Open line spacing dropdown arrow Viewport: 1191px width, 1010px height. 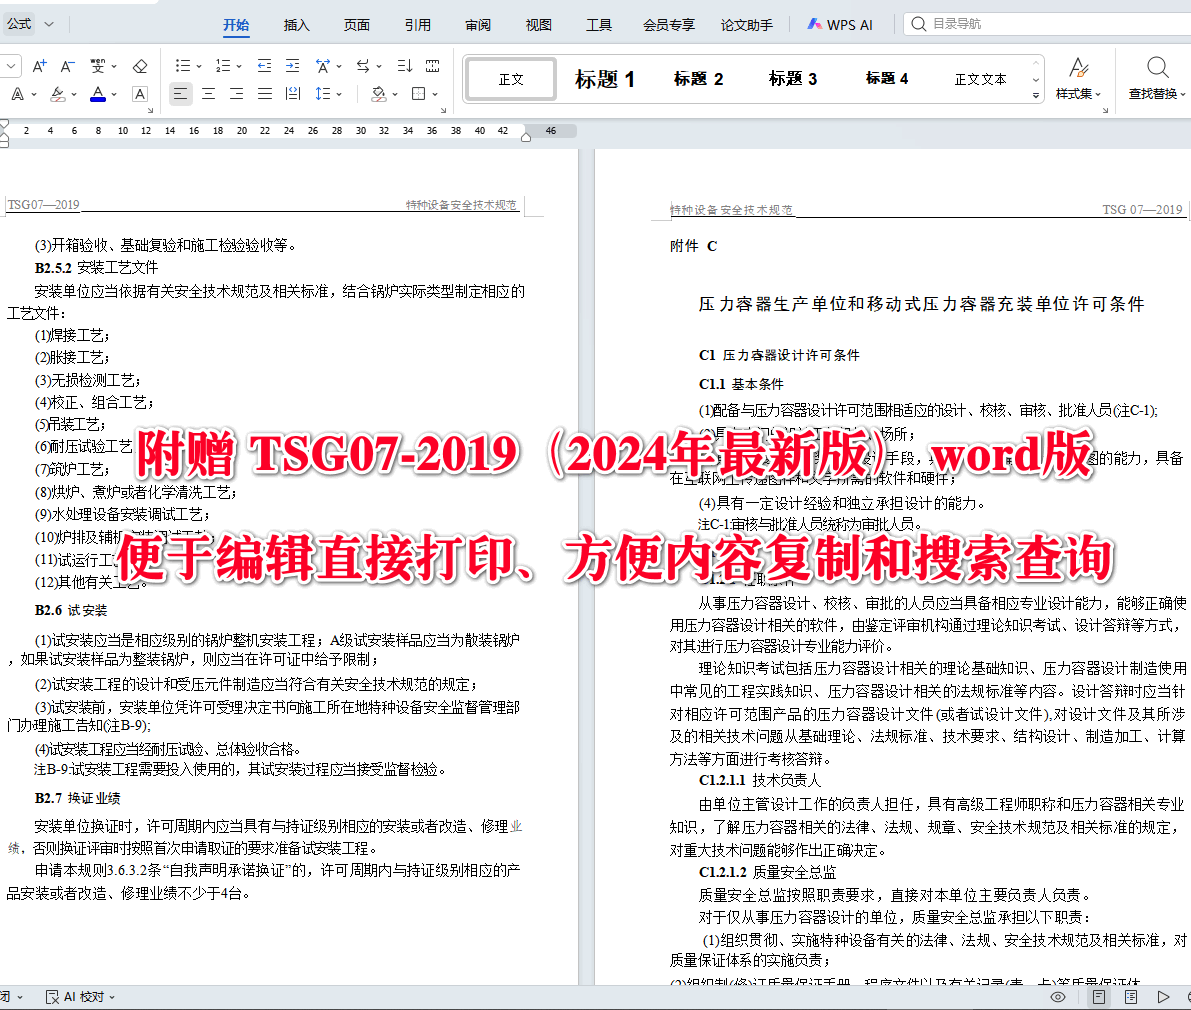point(339,95)
